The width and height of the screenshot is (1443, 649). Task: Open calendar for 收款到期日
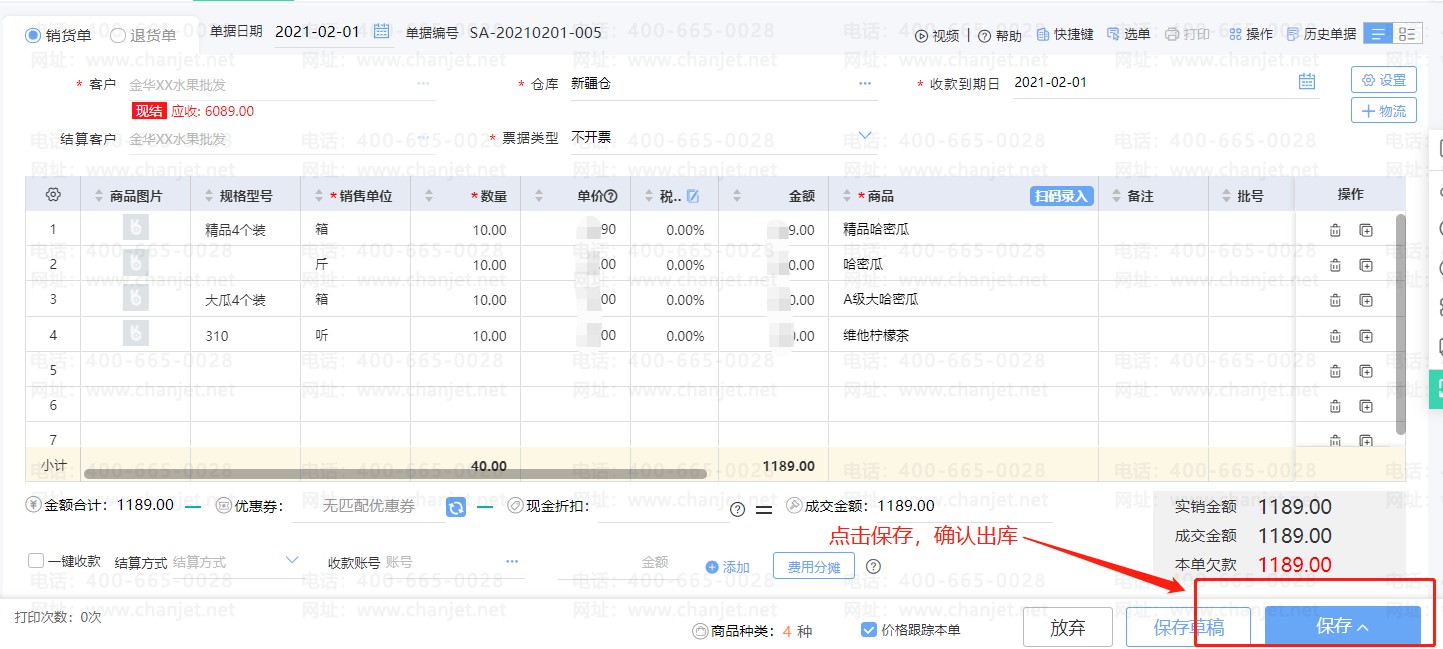1307,82
